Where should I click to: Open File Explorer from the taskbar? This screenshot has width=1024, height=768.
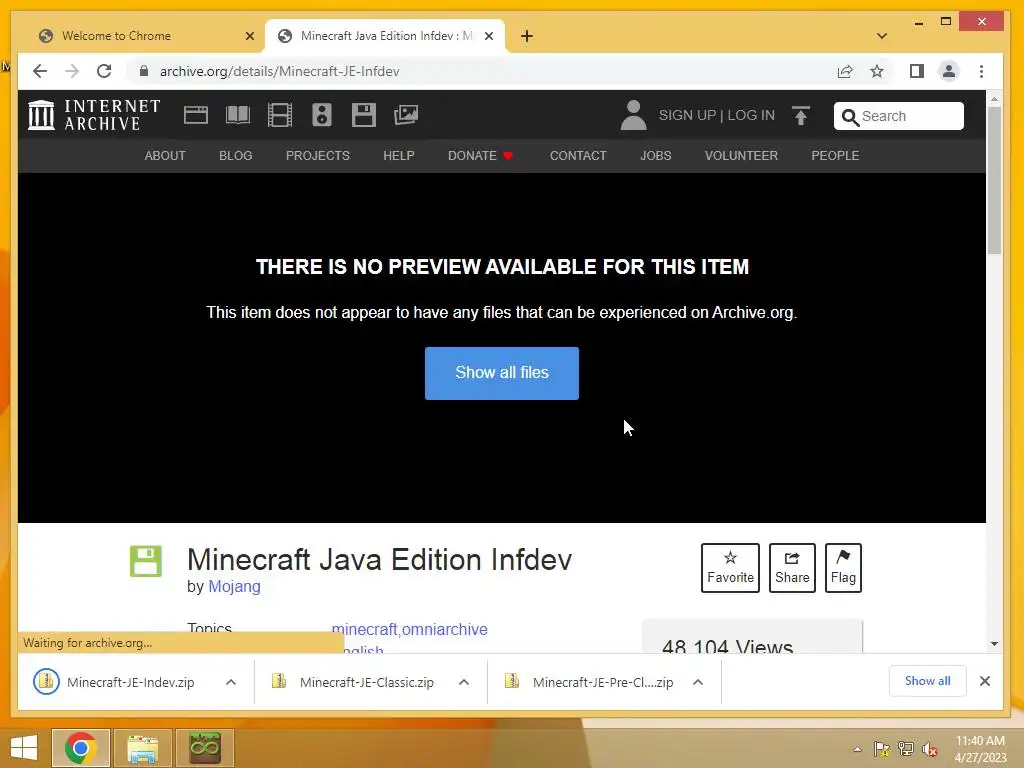[x=142, y=748]
